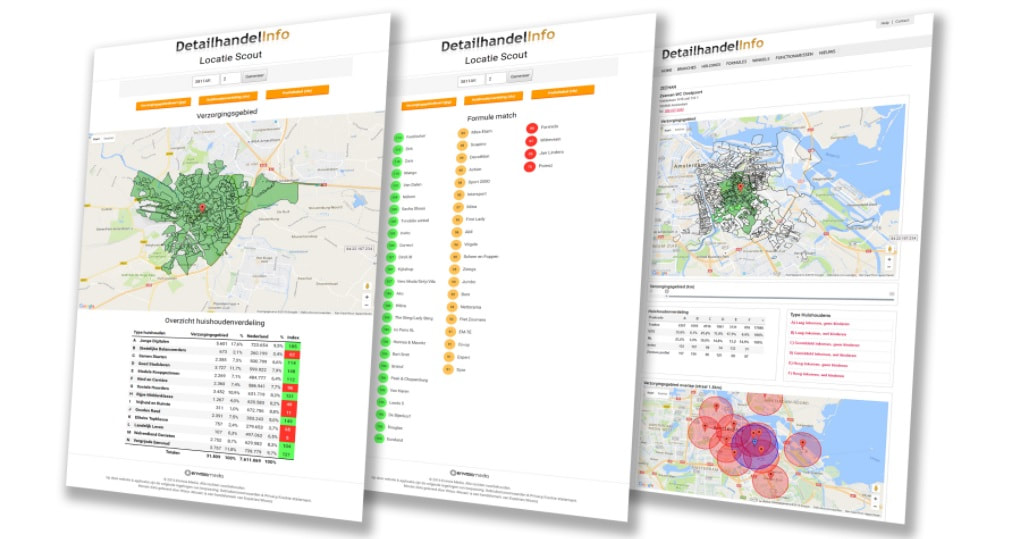Click green badge beside Kijkshop
The image size is (1015, 539).
click(390, 269)
